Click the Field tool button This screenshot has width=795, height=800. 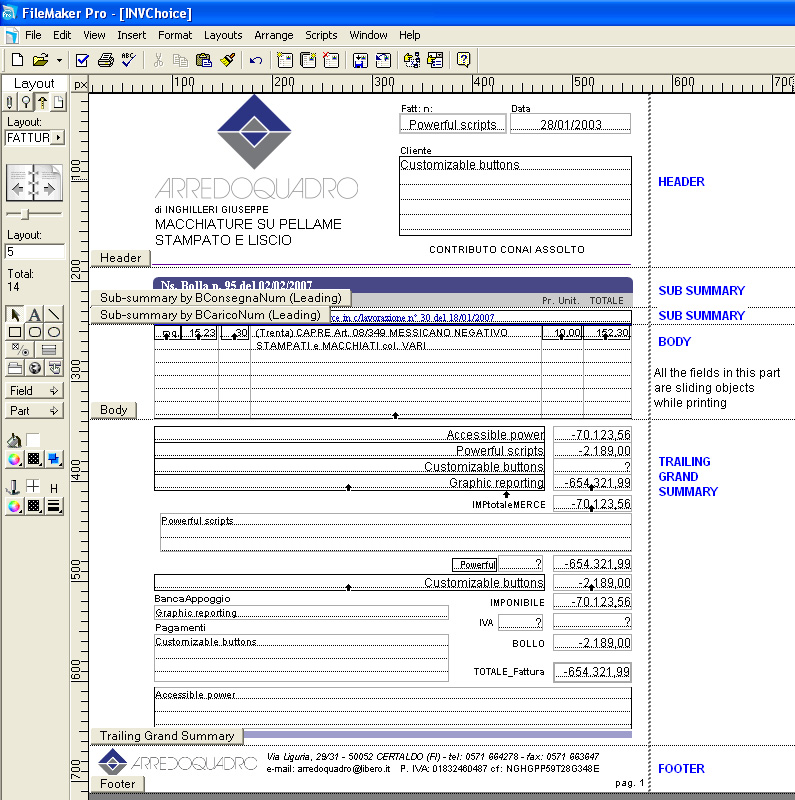[x=34, y=391]
